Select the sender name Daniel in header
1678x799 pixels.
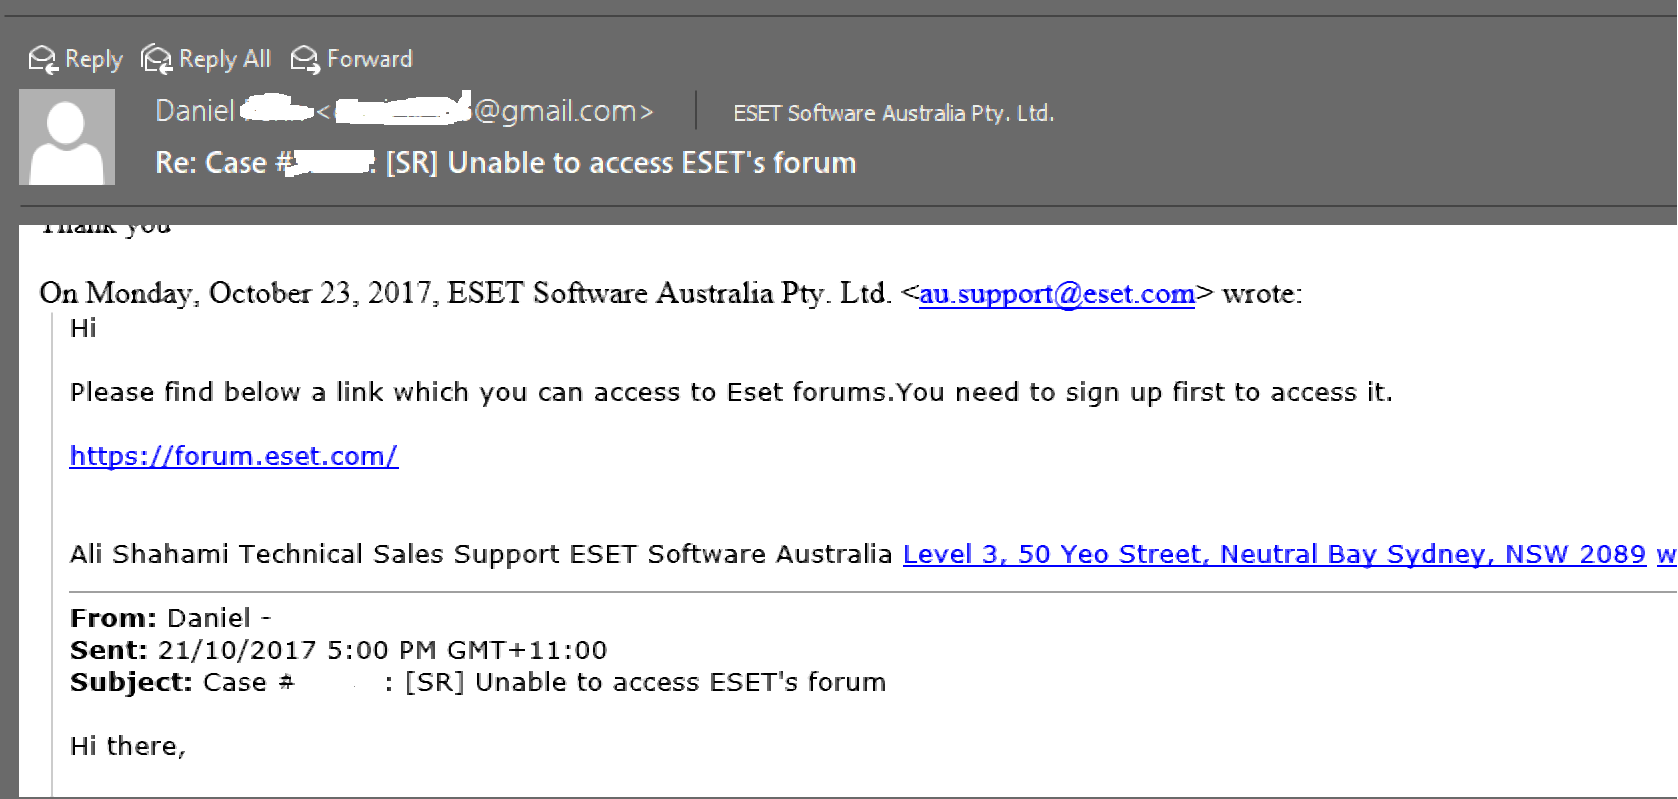pos(195,111)
